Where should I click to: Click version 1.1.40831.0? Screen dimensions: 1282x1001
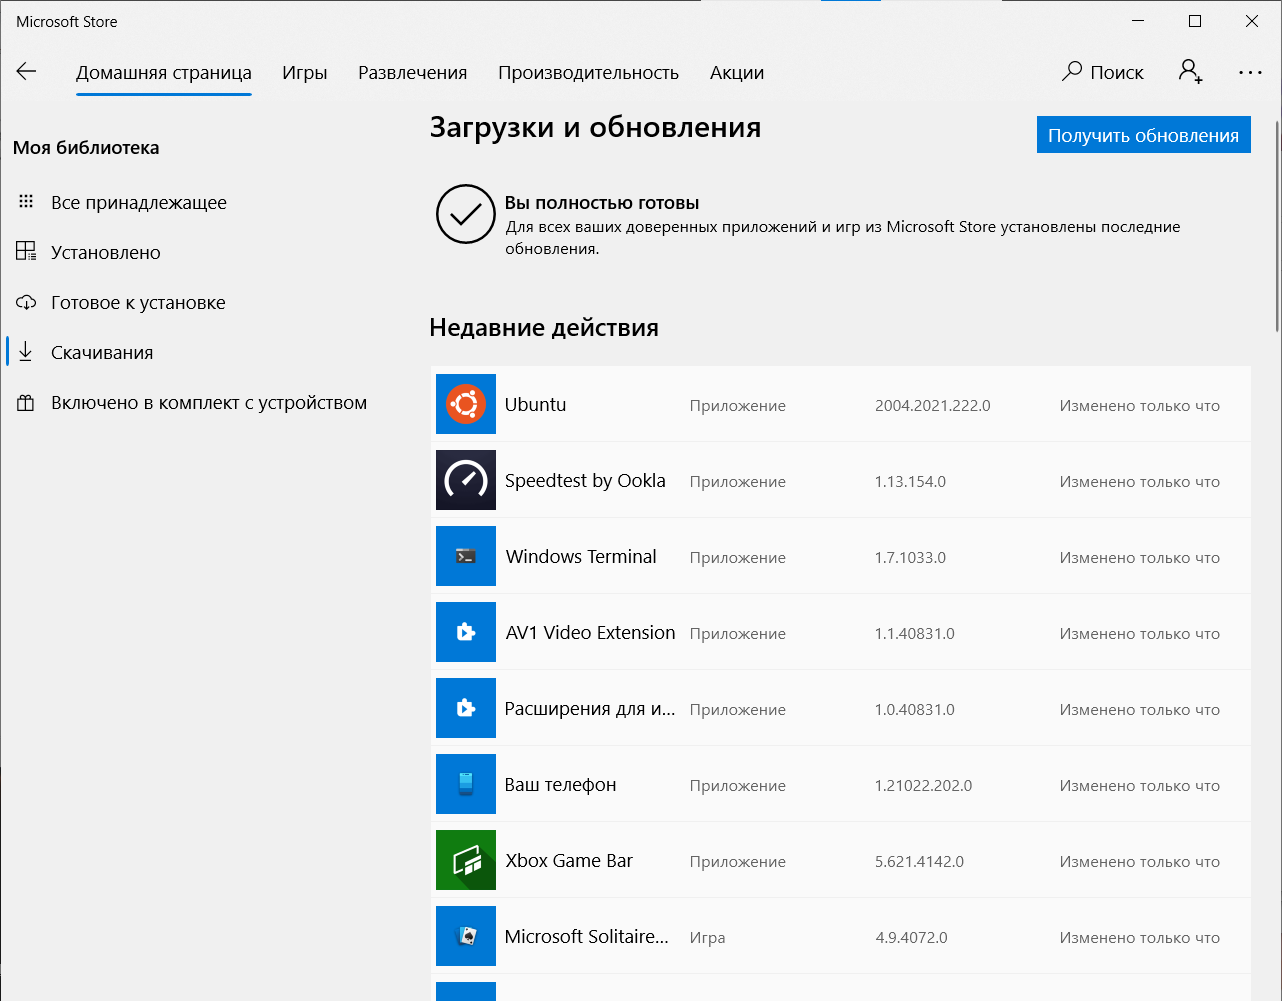[x=915, y=633]
